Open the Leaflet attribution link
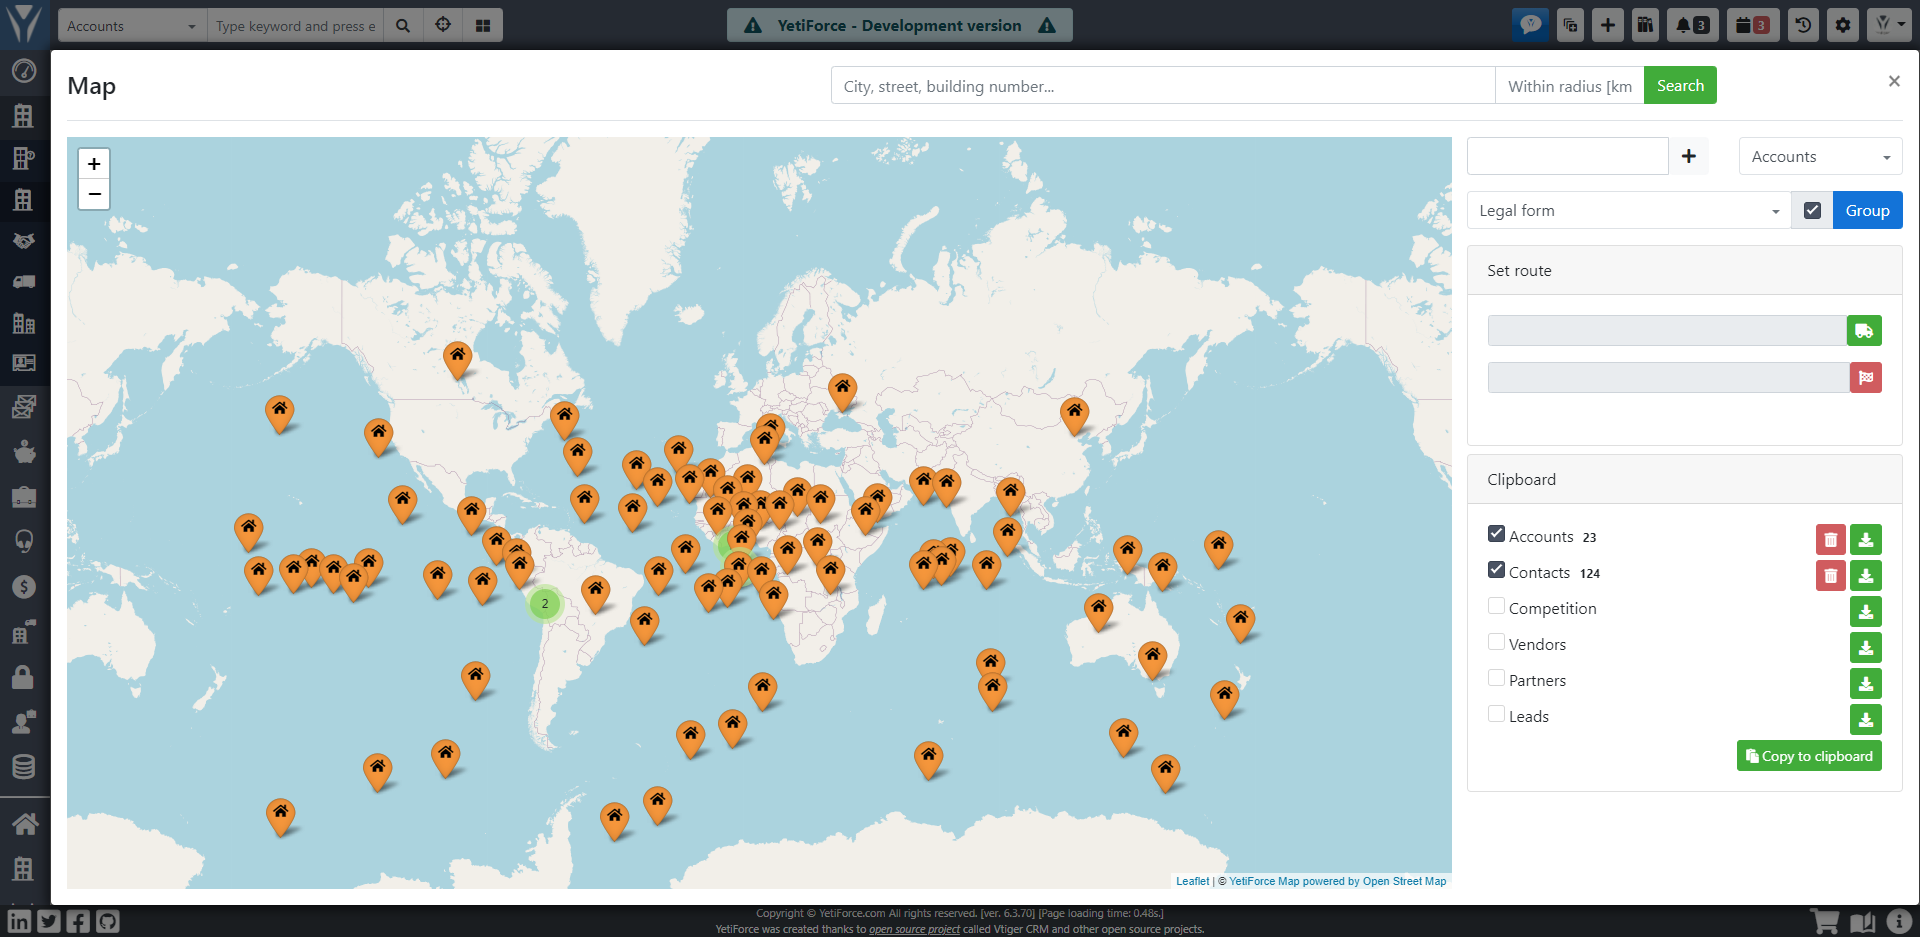The width and height of the screenshot is (1920, 937). tap(1192, 881)
